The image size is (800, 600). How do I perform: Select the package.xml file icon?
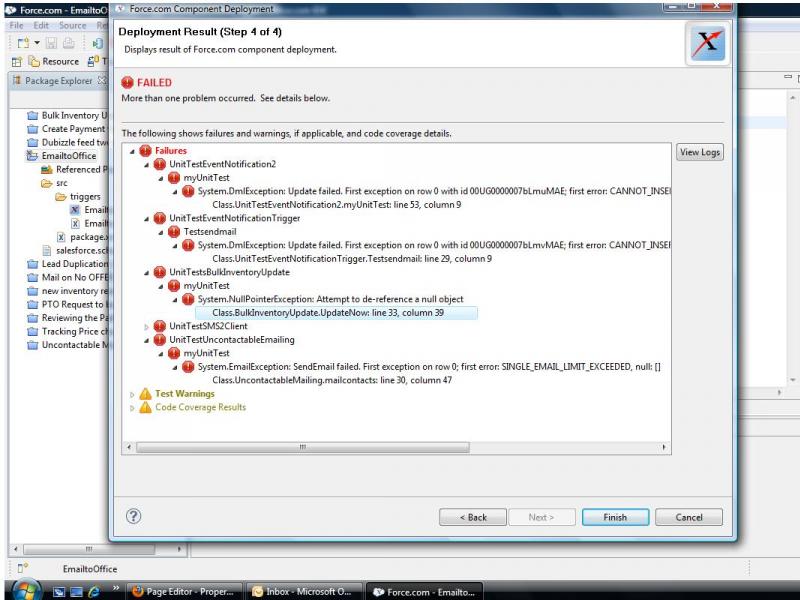pyautogui.click(x=61, y=237)
